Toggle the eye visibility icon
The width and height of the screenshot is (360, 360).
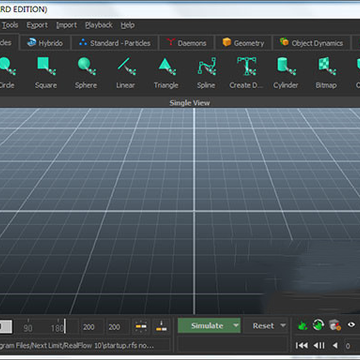(x=351, y=324)
